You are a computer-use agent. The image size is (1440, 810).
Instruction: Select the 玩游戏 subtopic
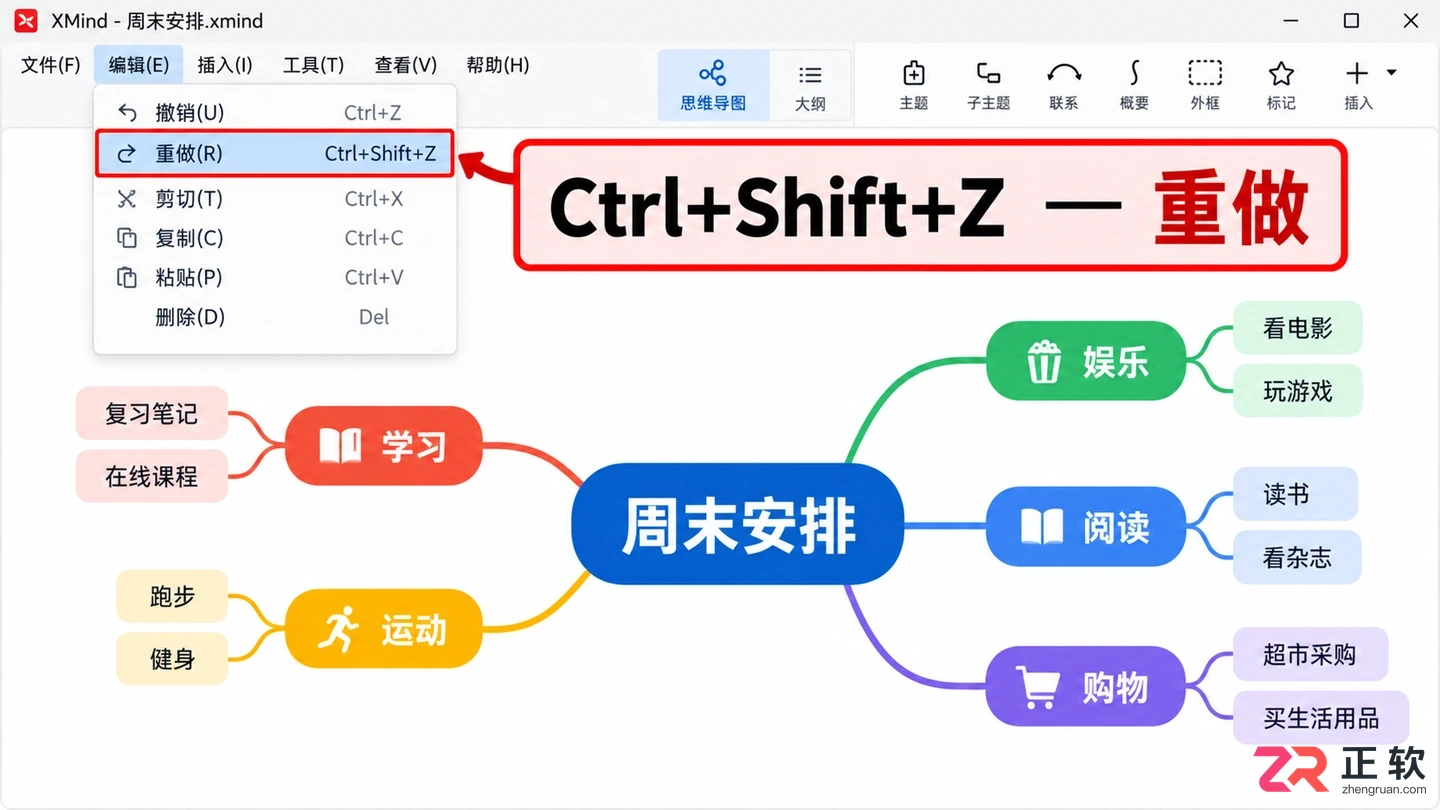pyautogui.click(x=1297, y=391)
